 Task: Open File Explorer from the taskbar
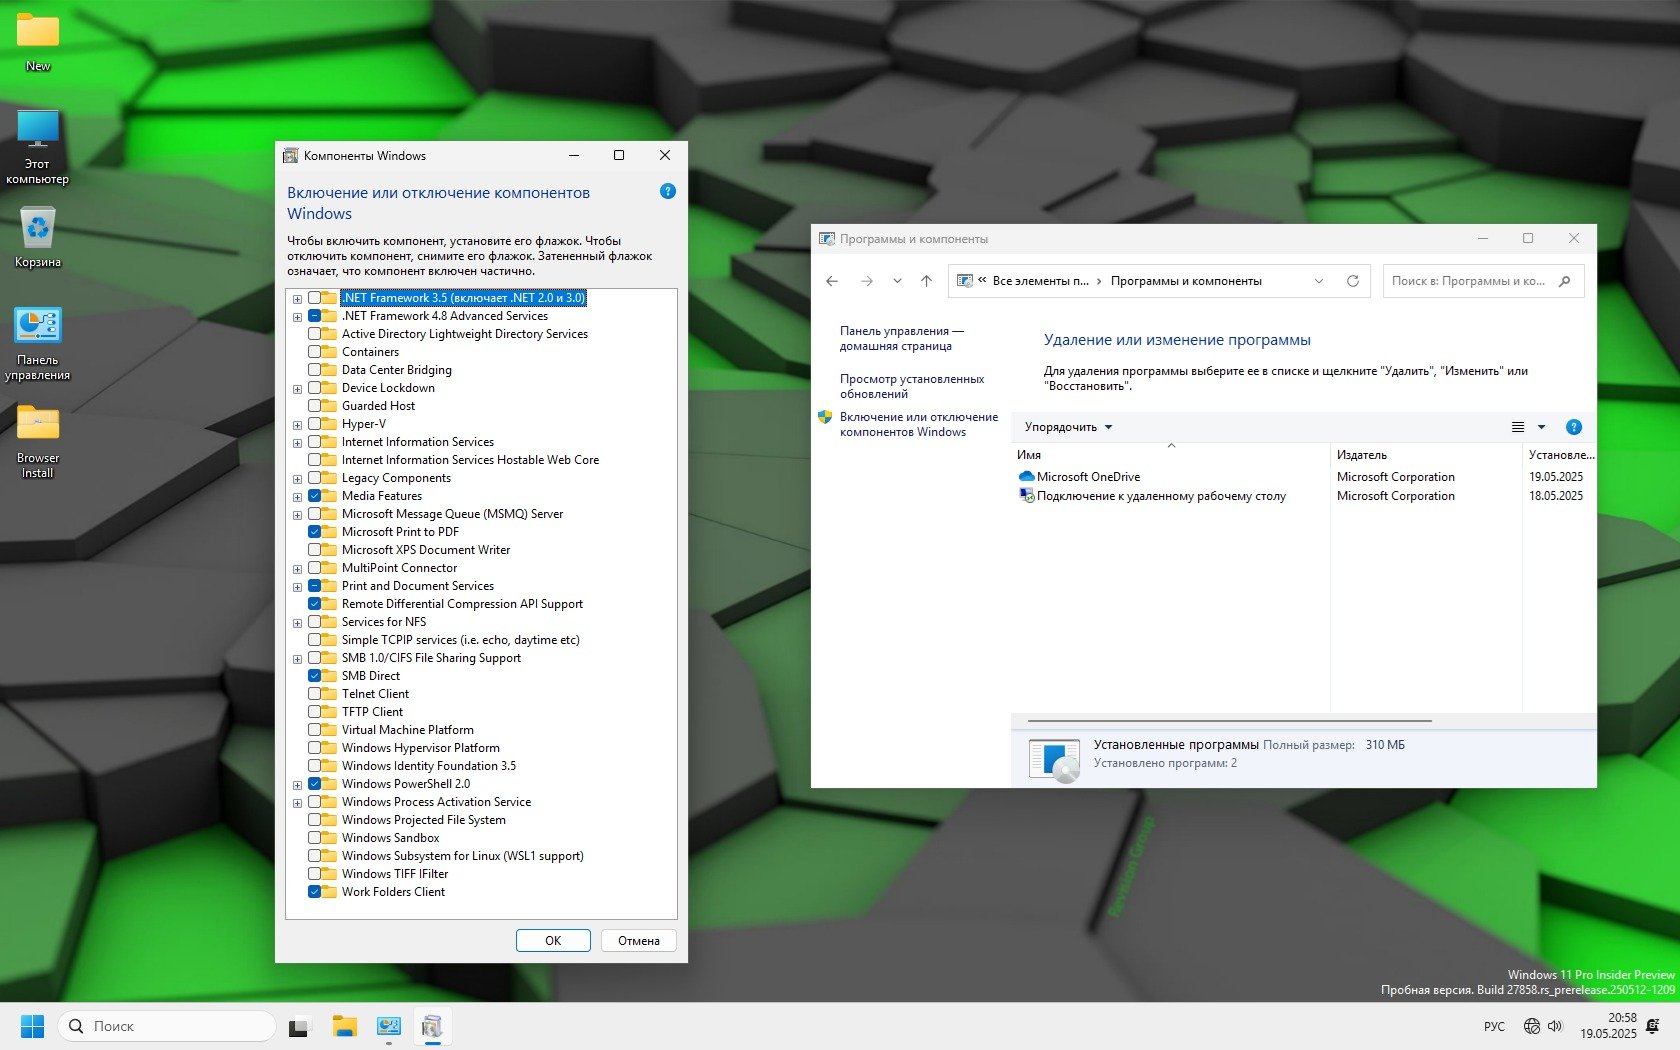pos(344,1026)
